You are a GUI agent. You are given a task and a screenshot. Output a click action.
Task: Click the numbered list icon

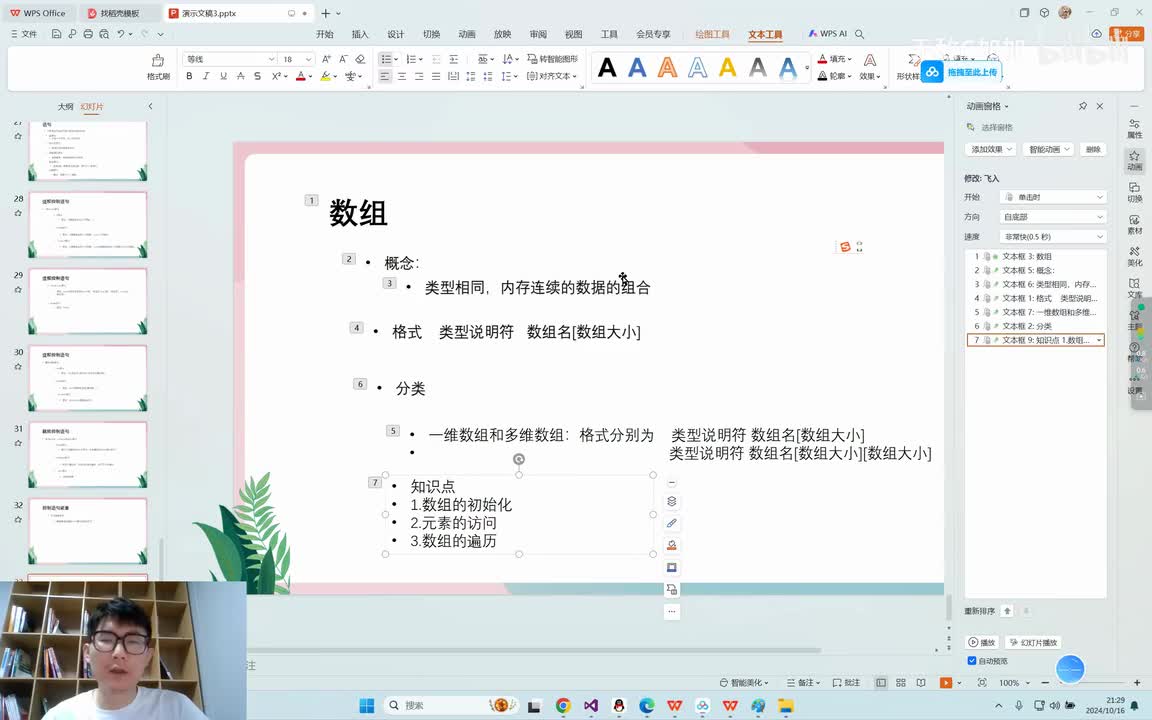point(411,59)
